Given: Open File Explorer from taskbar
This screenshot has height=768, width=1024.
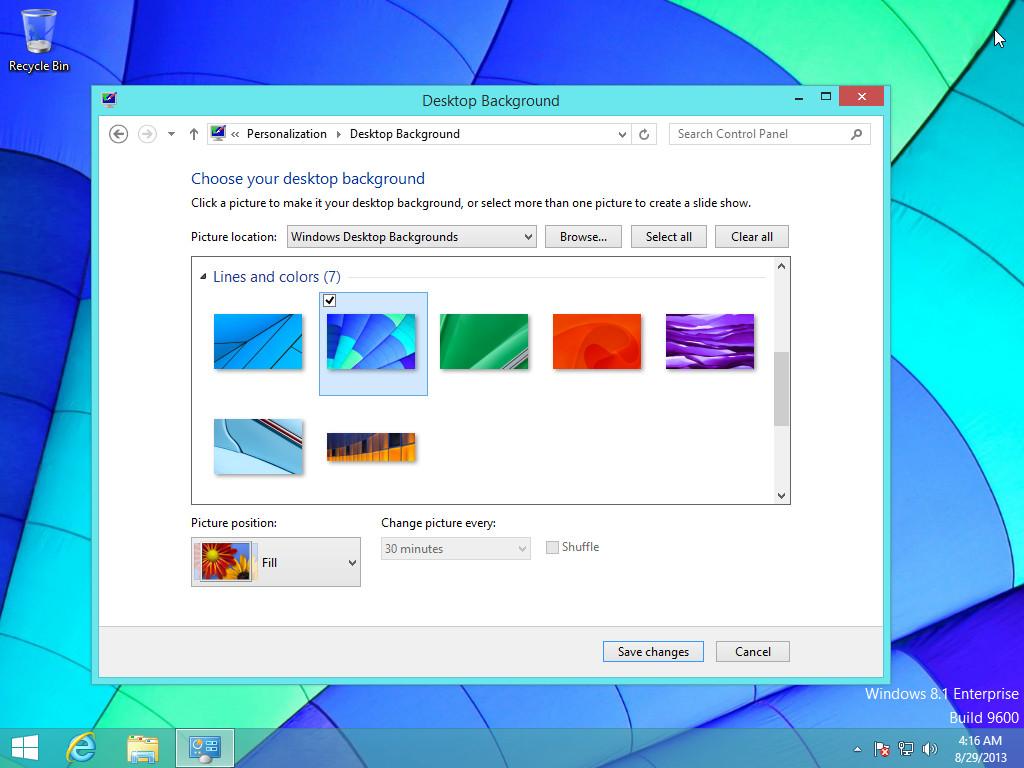Looking at the screenshot, I should coord(142,748).
